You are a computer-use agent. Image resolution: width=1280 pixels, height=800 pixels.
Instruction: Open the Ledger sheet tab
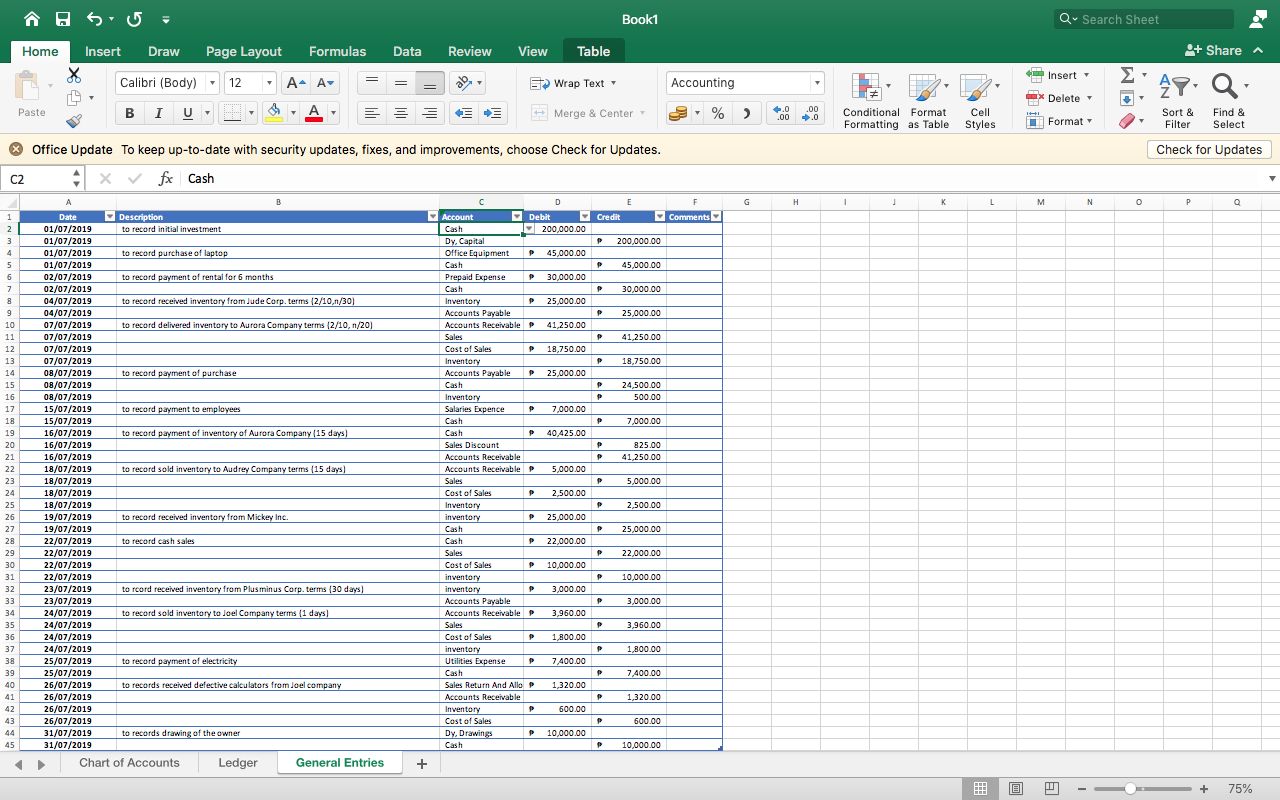238,763
